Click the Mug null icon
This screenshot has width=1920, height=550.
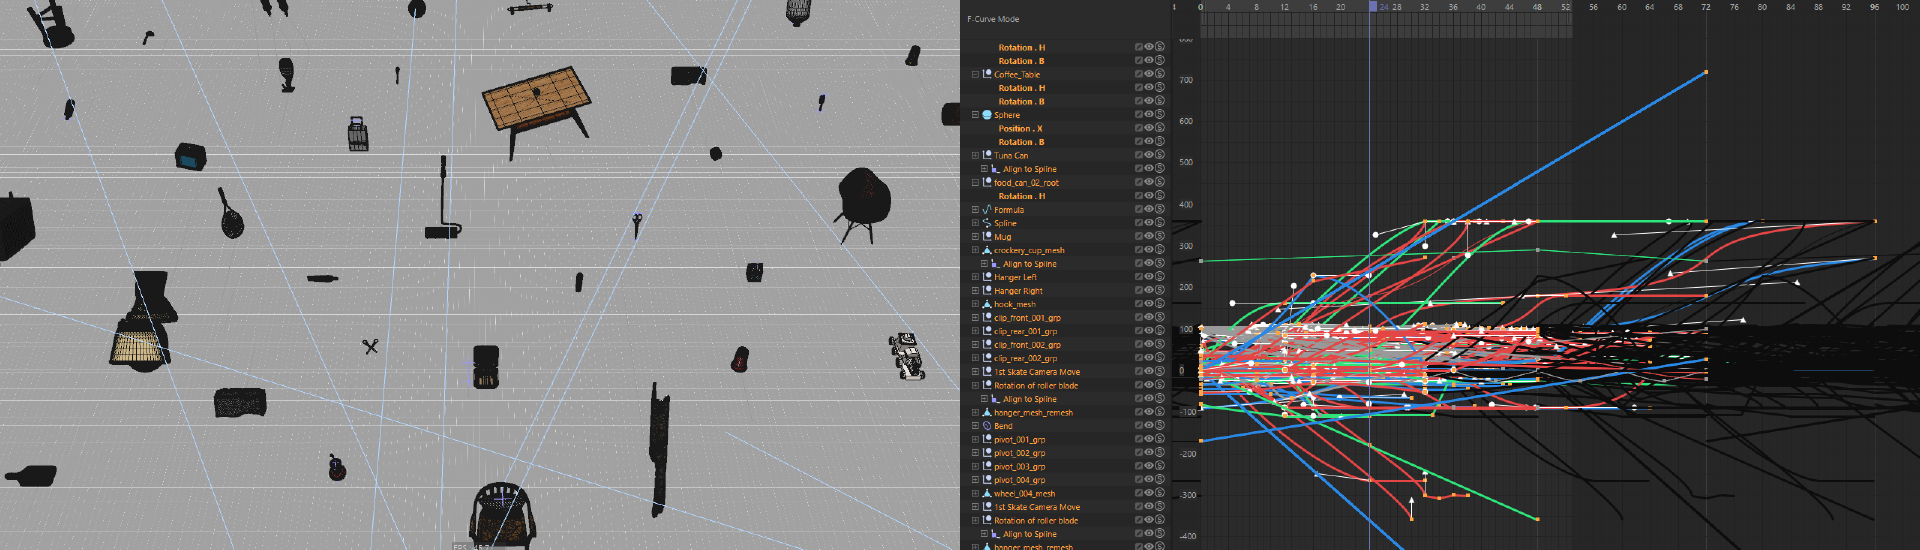coord(987,236)
